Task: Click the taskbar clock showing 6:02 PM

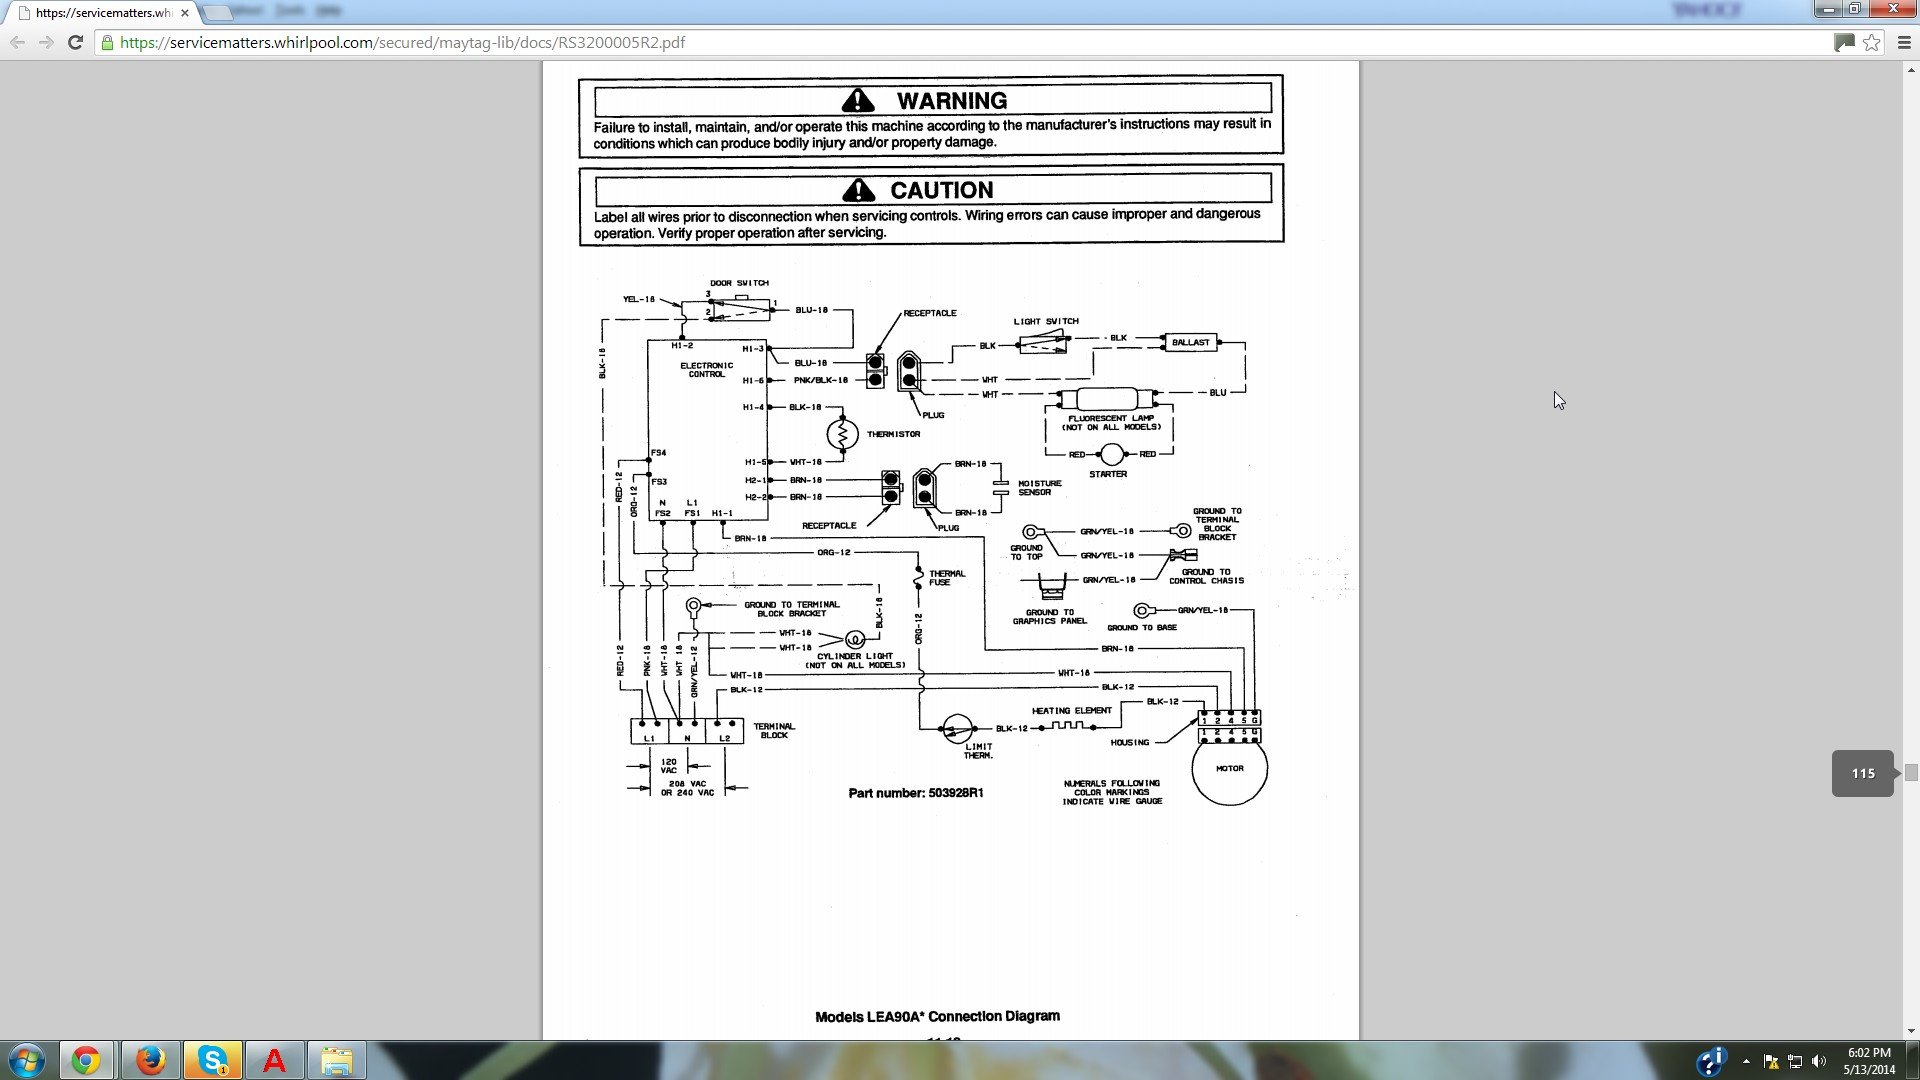Action: click(1869, 1060)
